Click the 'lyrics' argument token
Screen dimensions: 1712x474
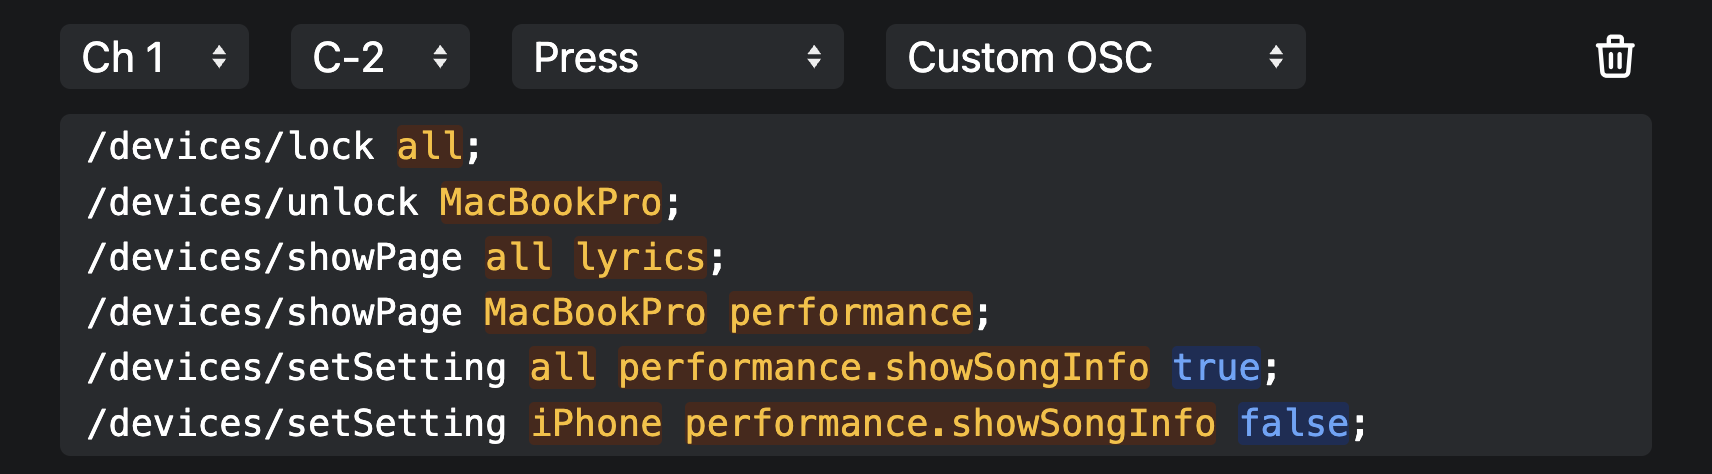(x=641, y=258)
